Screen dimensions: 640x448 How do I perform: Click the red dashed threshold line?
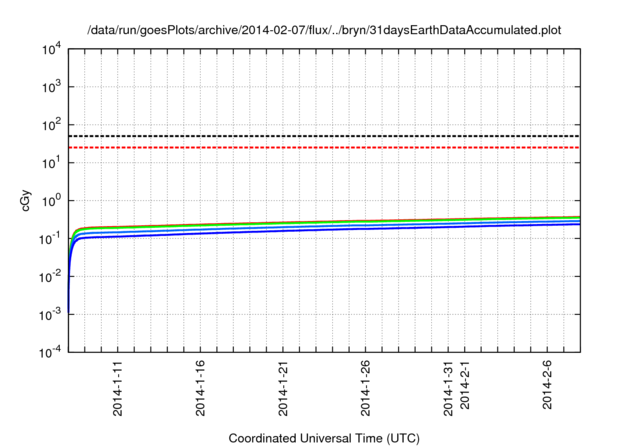pos(324,147)
